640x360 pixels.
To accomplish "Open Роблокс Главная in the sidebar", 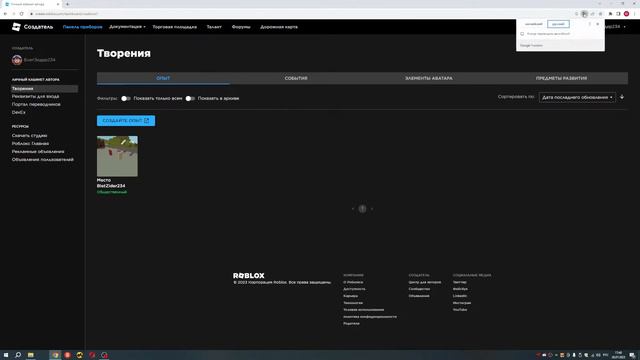I will tap(30, 144).
